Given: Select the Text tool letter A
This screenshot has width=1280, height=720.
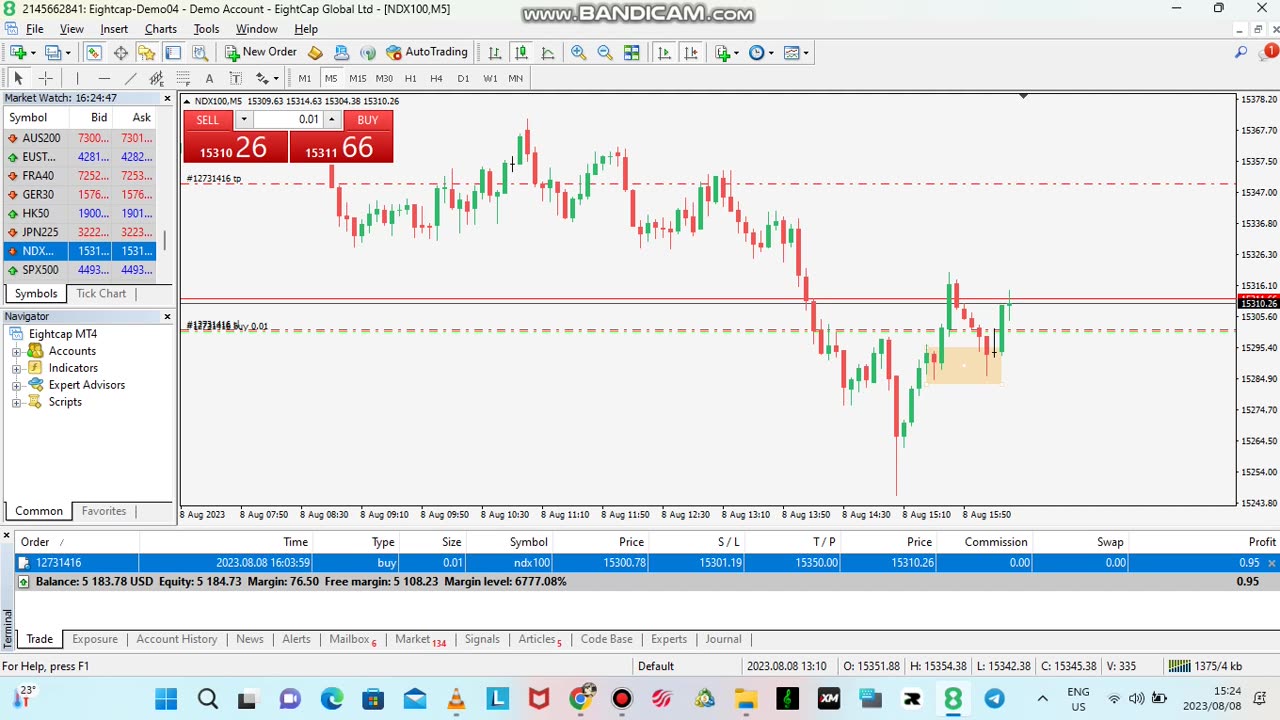Looking at the screenshot, I should coord(209,78).
